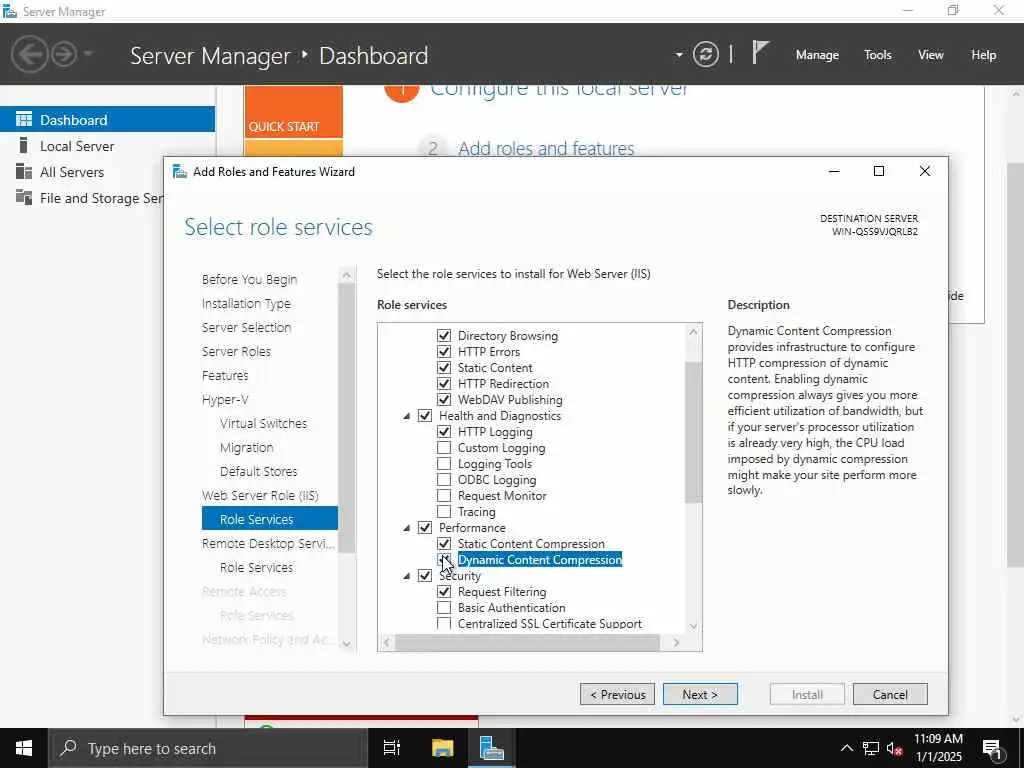Open the notifications flag icon
This screenshot has width=1024, height=768.
[x=760, y=52]
